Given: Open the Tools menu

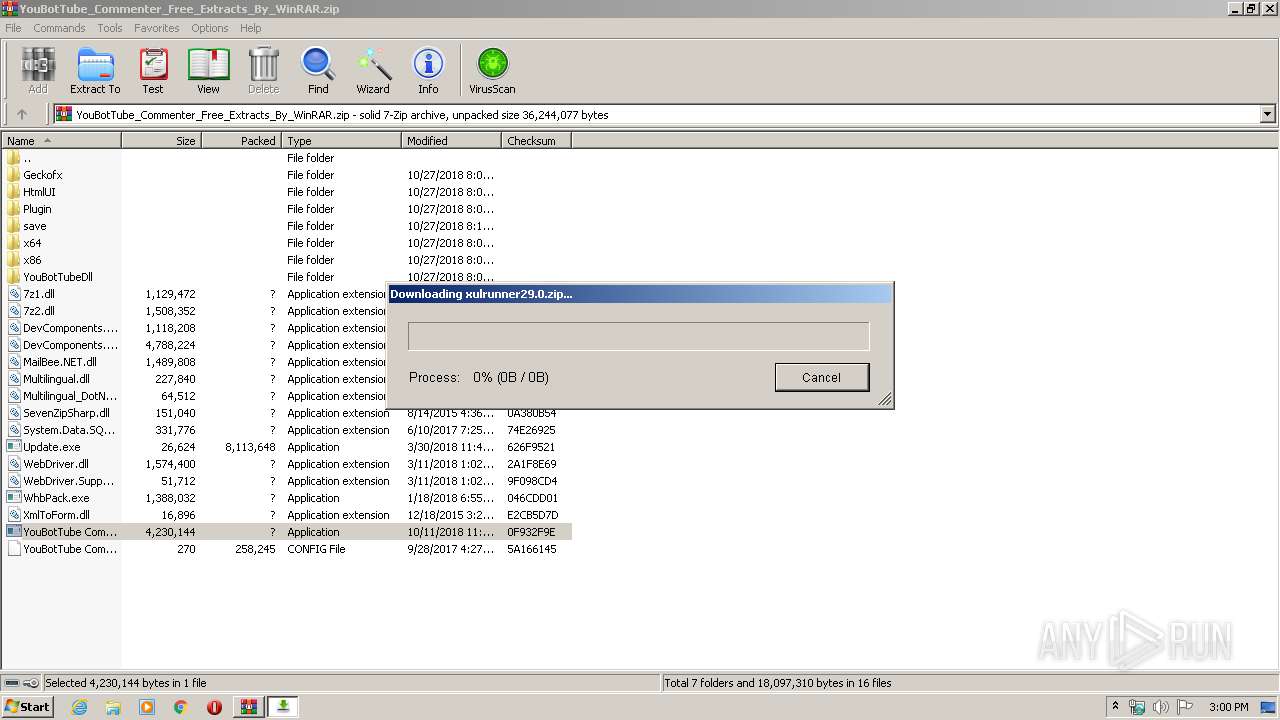Looking at the screenshot, I should pyautogui.click(x=110, y=28).
